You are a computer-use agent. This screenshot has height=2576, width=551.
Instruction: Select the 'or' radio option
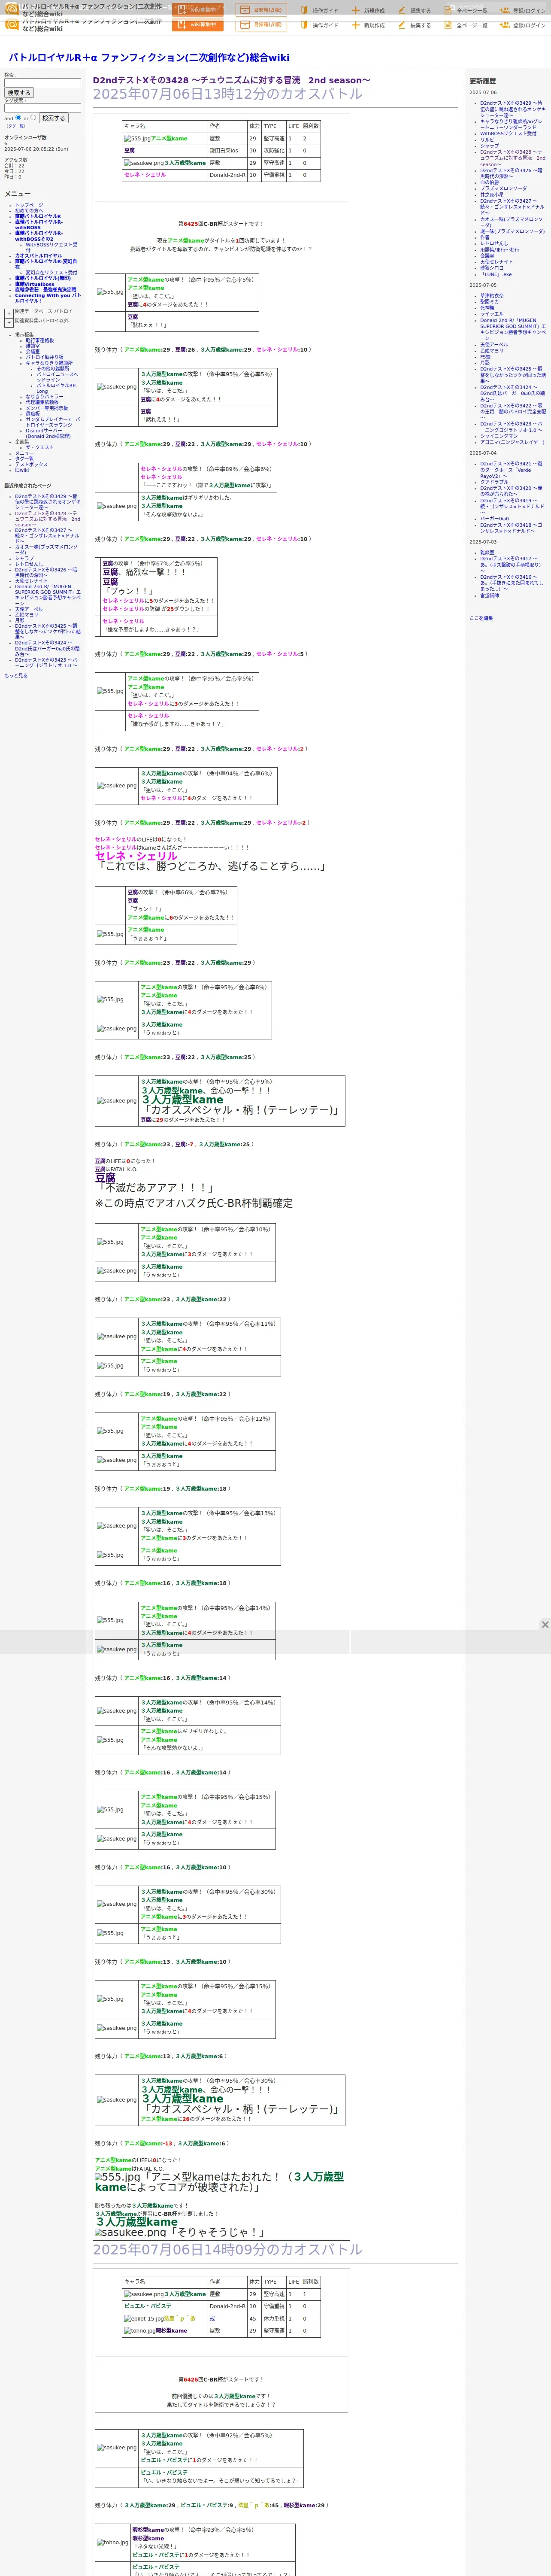point(33,117)
